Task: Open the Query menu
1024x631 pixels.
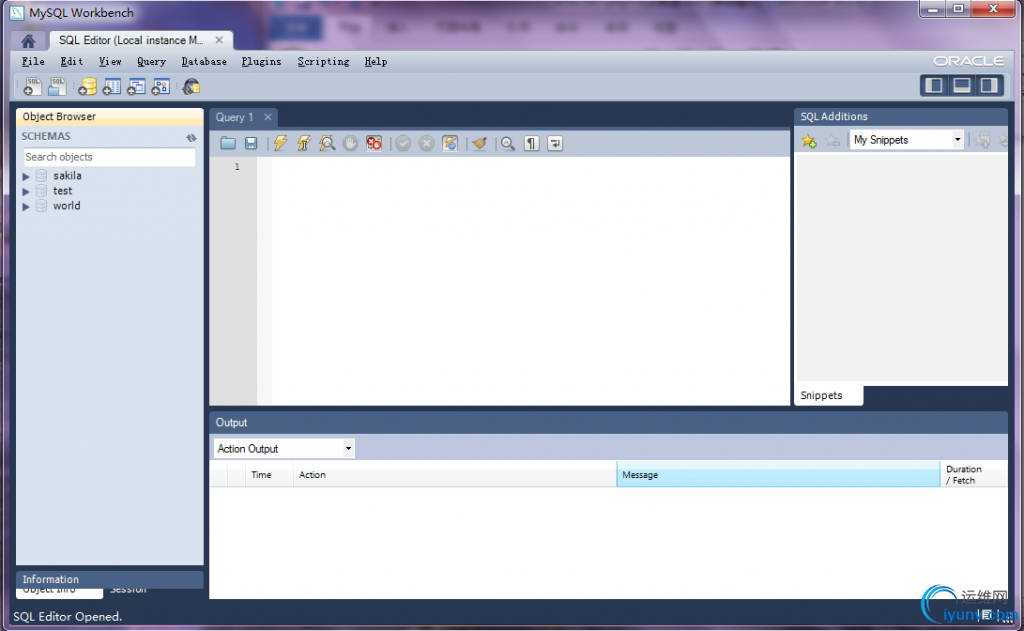Action: point(152,61)
